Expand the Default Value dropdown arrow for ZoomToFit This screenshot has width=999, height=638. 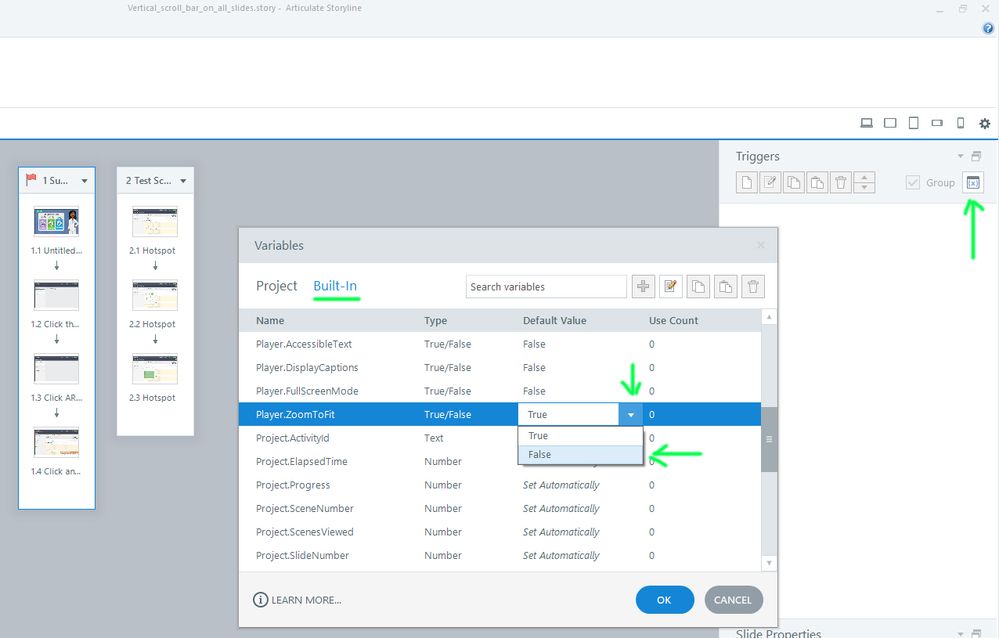(631, 414)
